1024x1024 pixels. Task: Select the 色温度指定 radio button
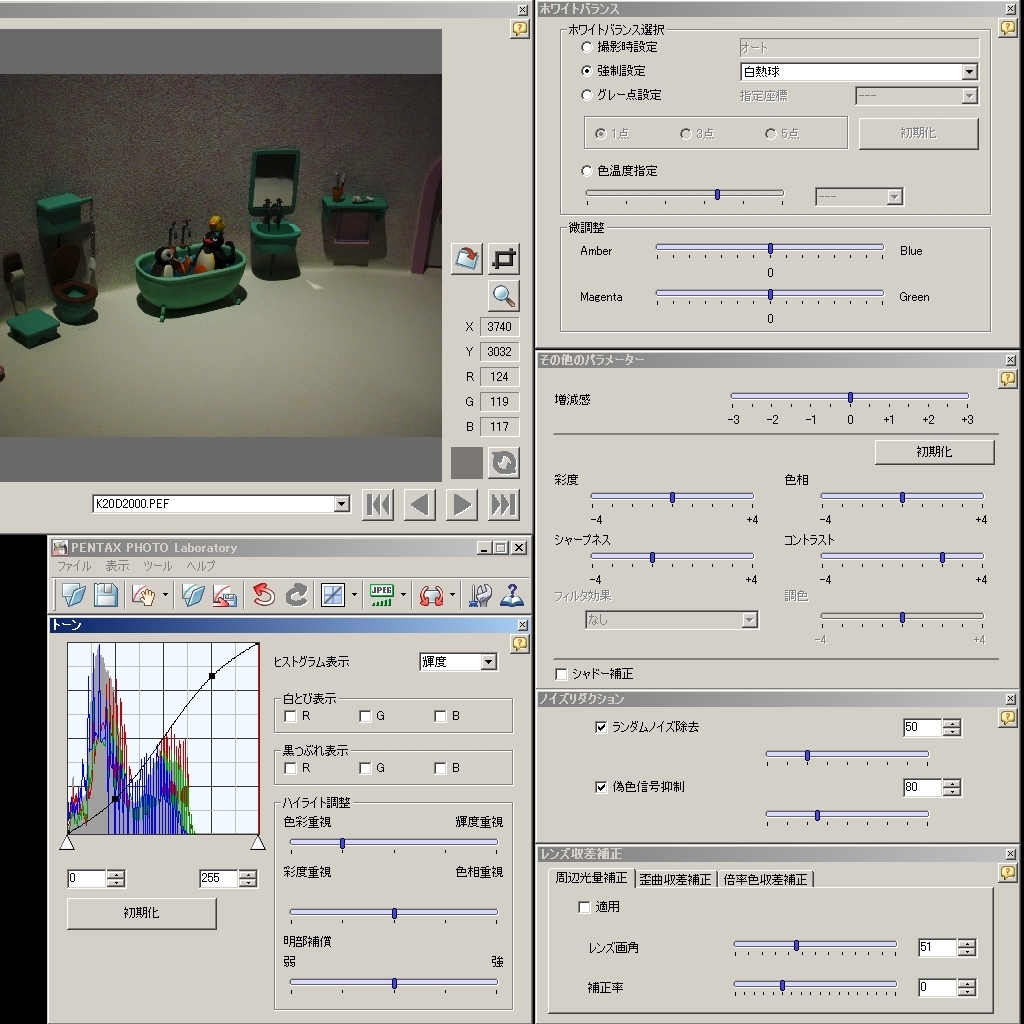587,171
